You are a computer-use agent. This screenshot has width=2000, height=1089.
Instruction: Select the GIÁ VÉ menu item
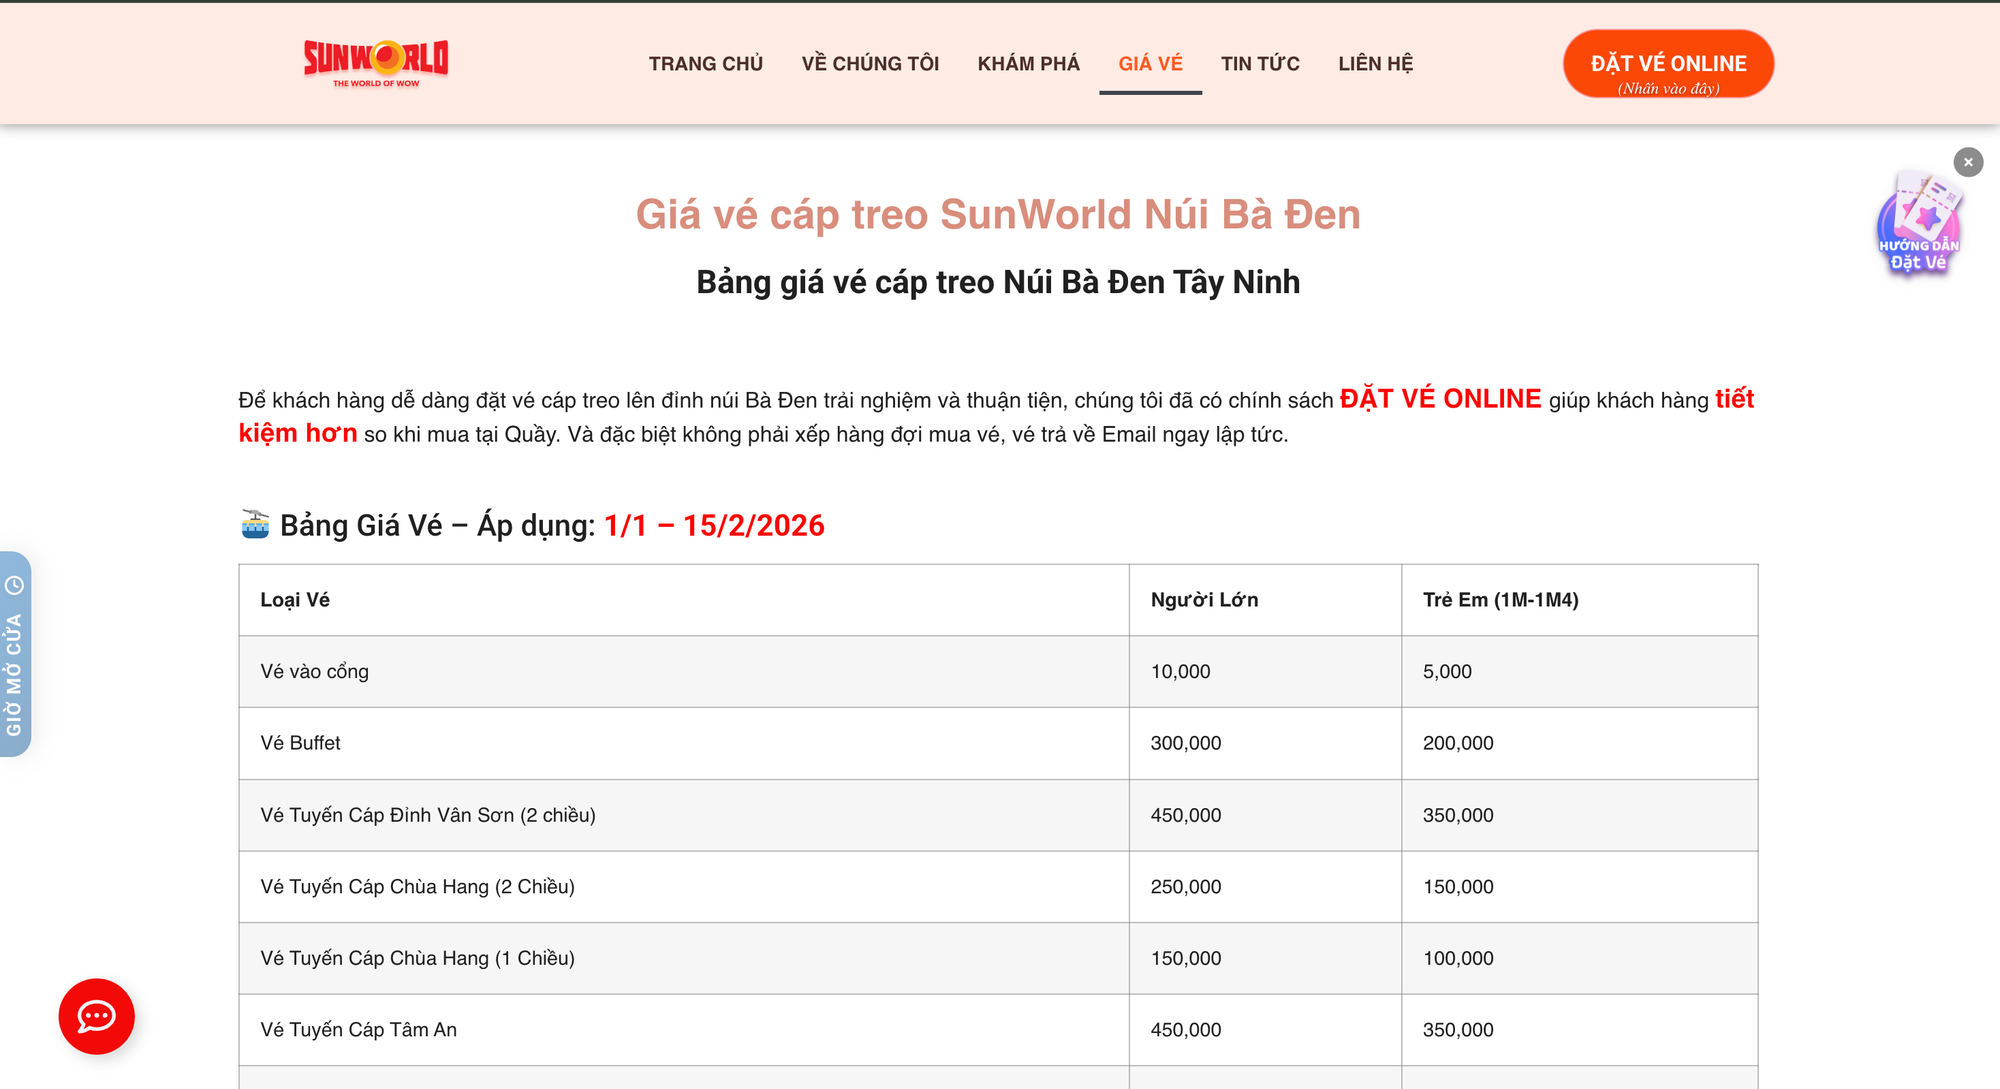pos(1150,63)
